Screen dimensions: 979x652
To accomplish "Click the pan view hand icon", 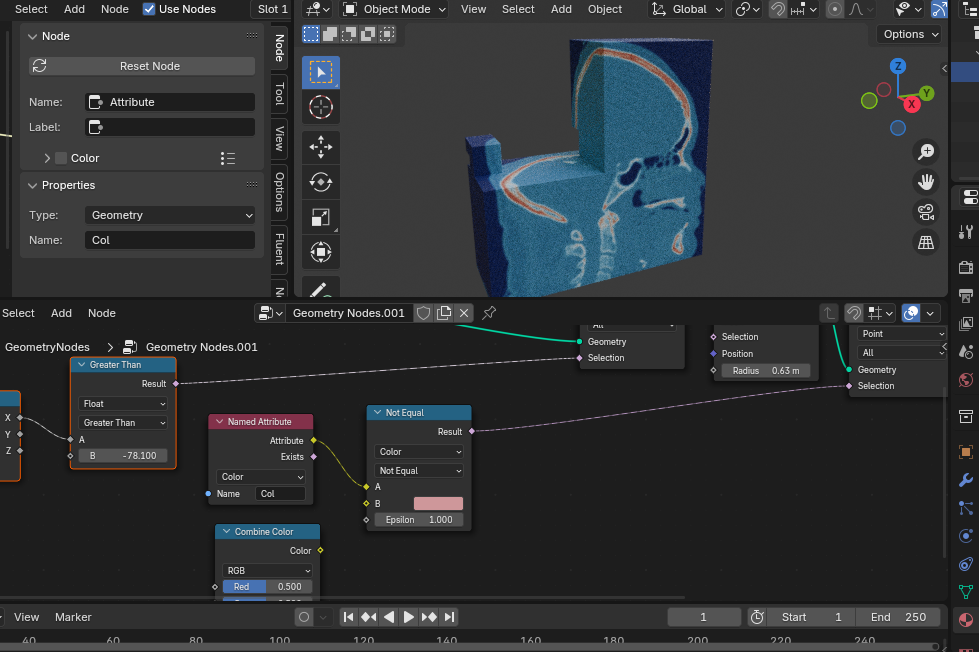I will click(926, 182).
